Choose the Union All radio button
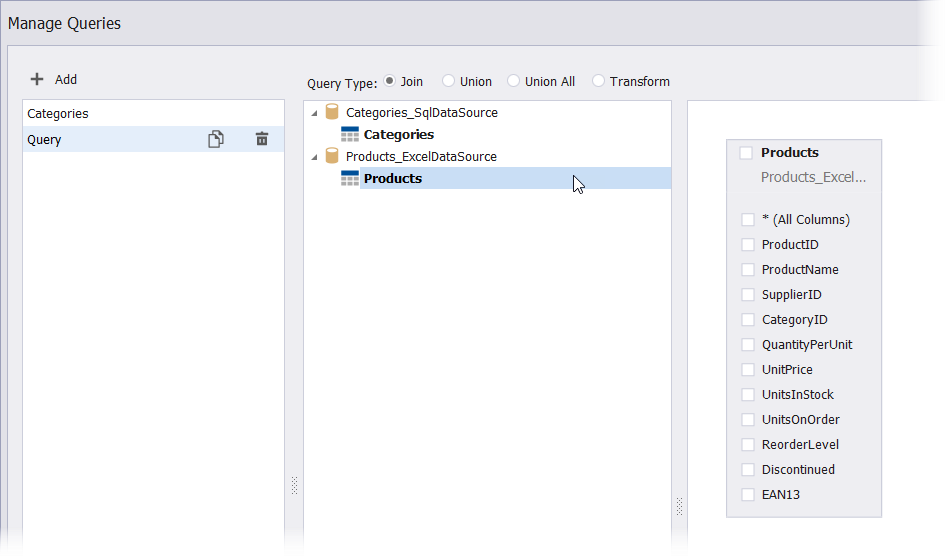This screenshot has height=557, width=946. tap(514, 81)
